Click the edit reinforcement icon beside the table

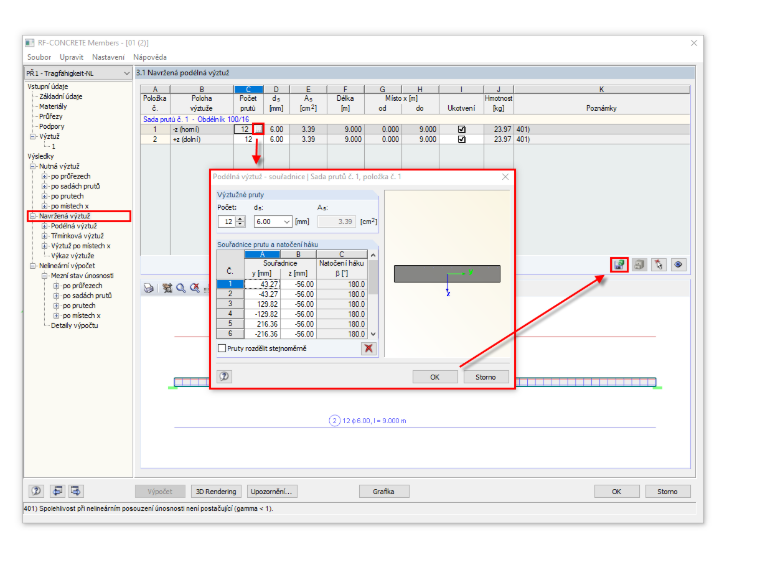[619, 265]
